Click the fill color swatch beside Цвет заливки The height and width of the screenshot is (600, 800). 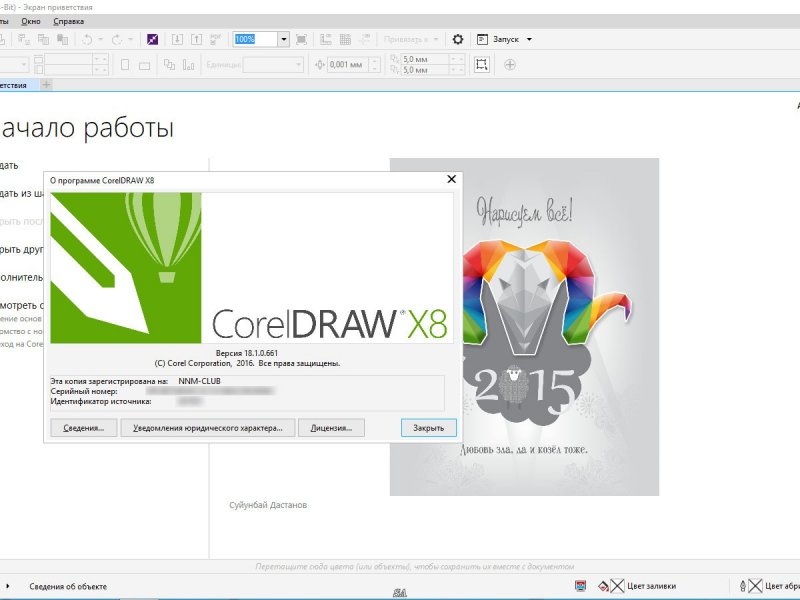(x=617, y=586)
